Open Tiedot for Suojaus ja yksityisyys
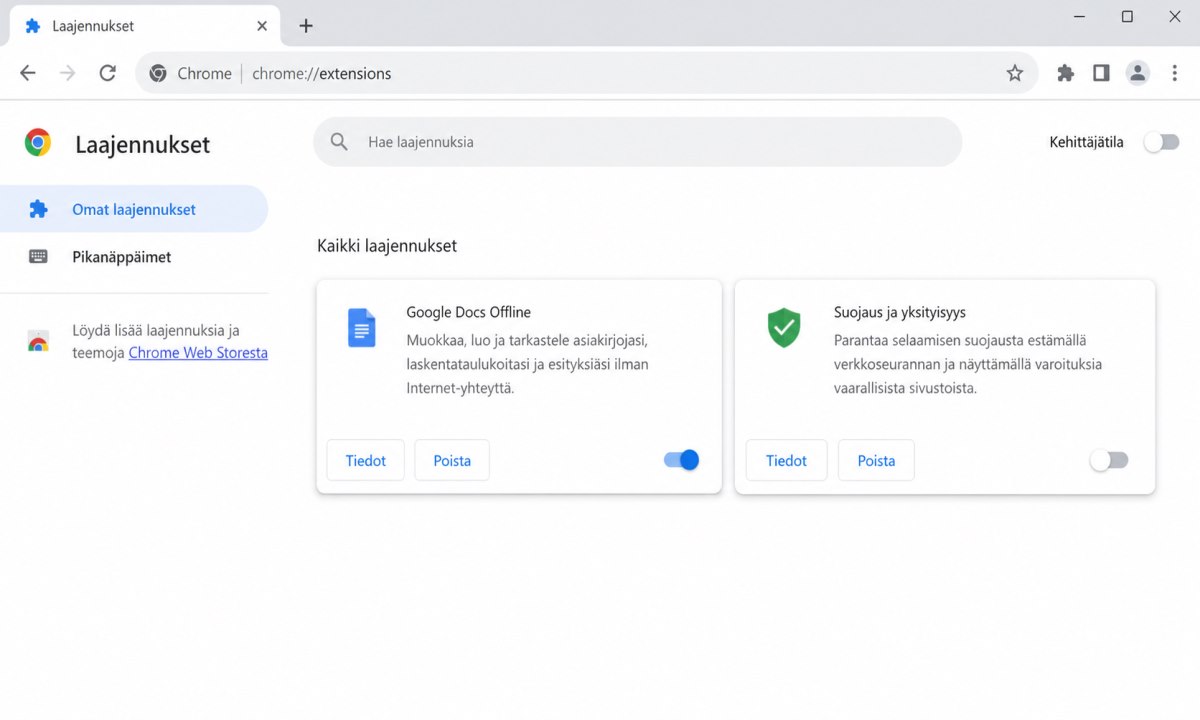Viewport: 1200px width, 720px height. coord(786,460)
